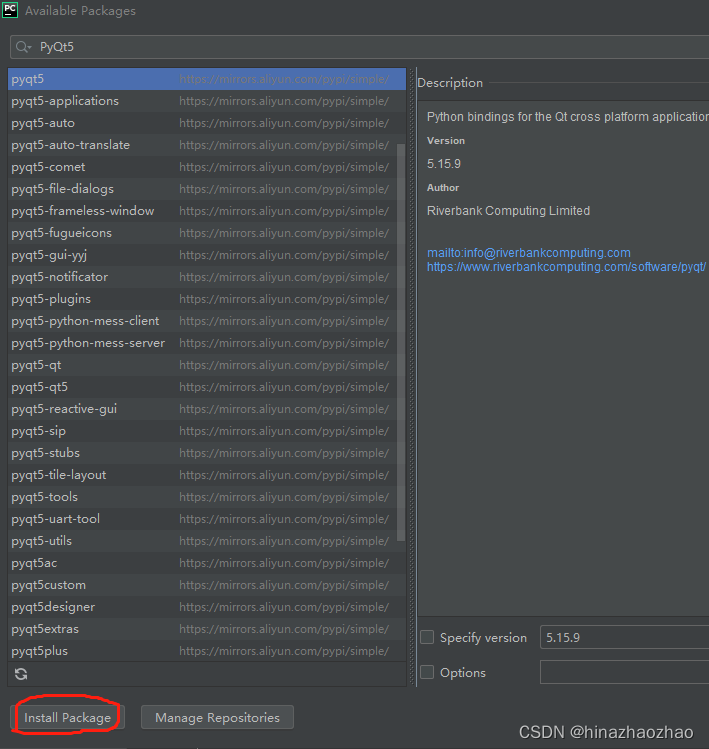Pick pyqt5-stubs from the list
The width and height of the screenshot is (709, 749).
point(207,453)
